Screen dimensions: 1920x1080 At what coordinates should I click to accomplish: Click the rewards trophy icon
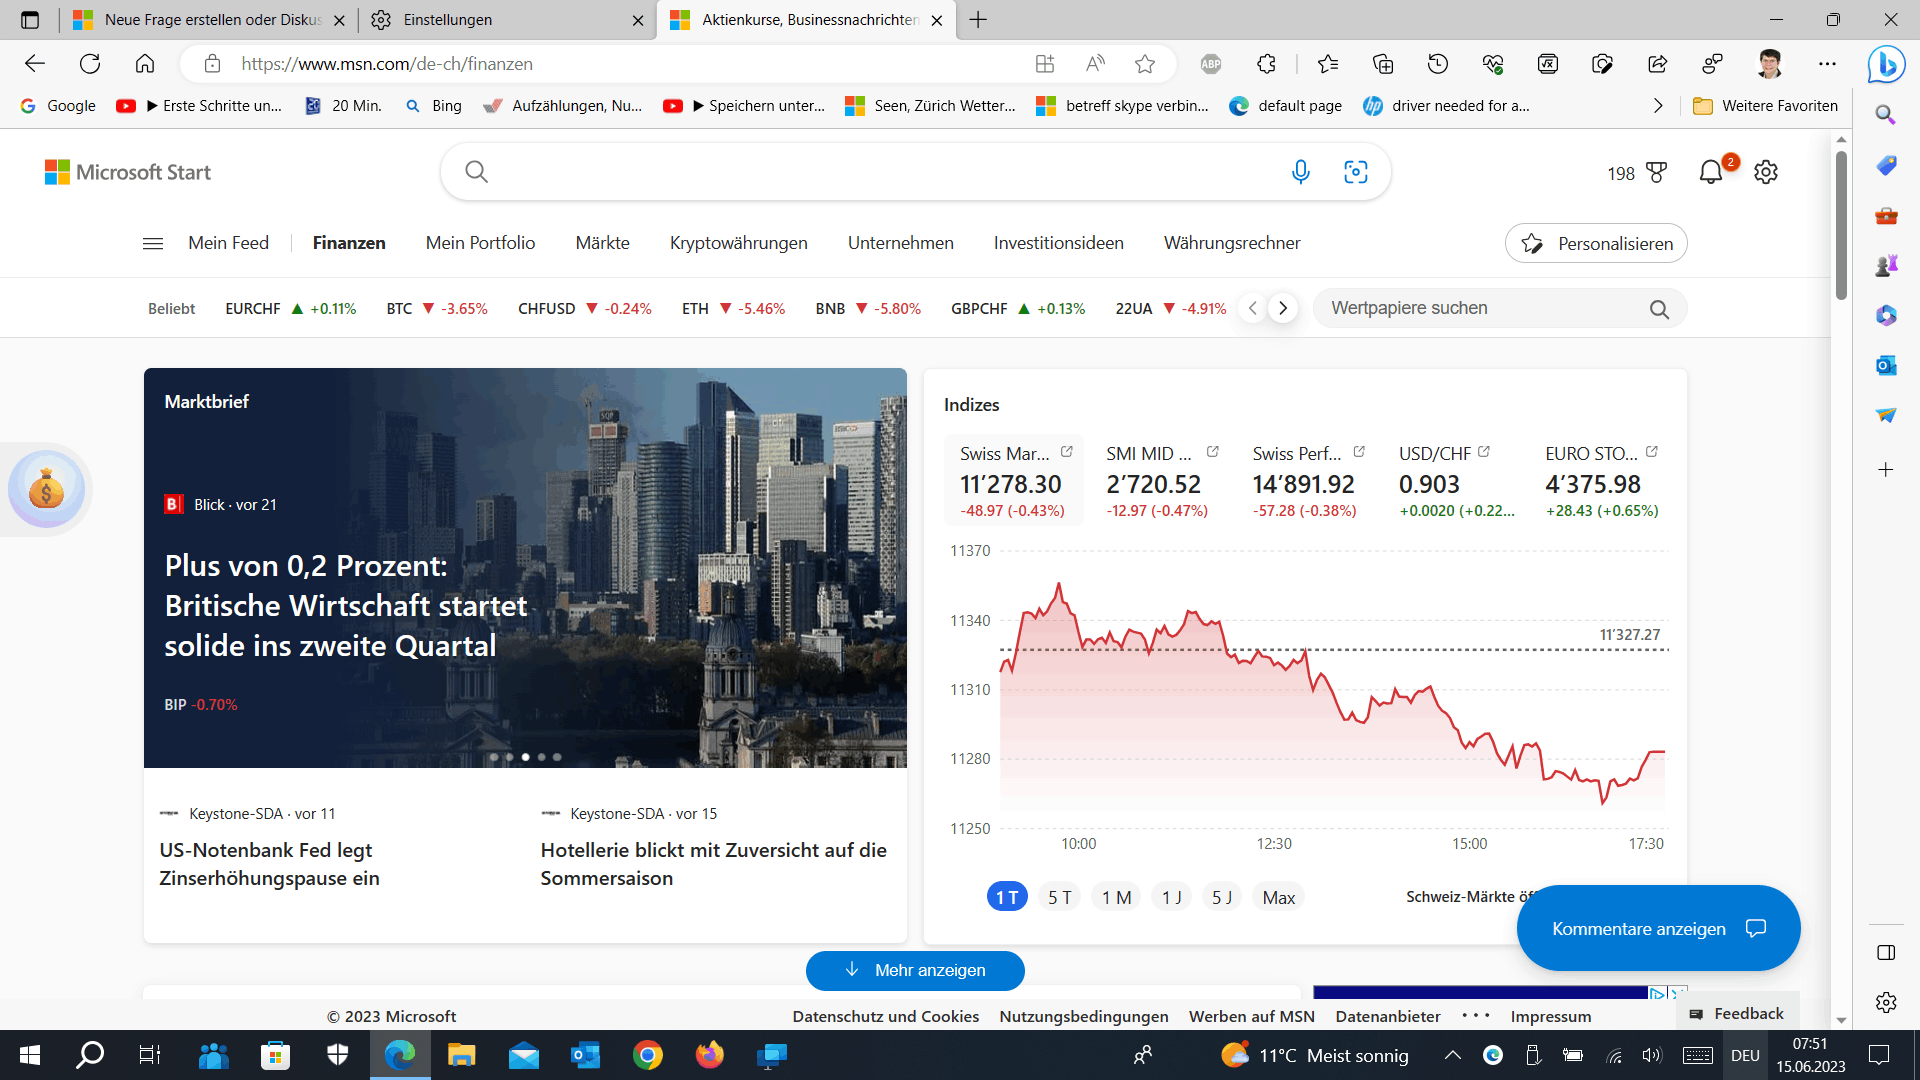click(x=1656, y=173)
